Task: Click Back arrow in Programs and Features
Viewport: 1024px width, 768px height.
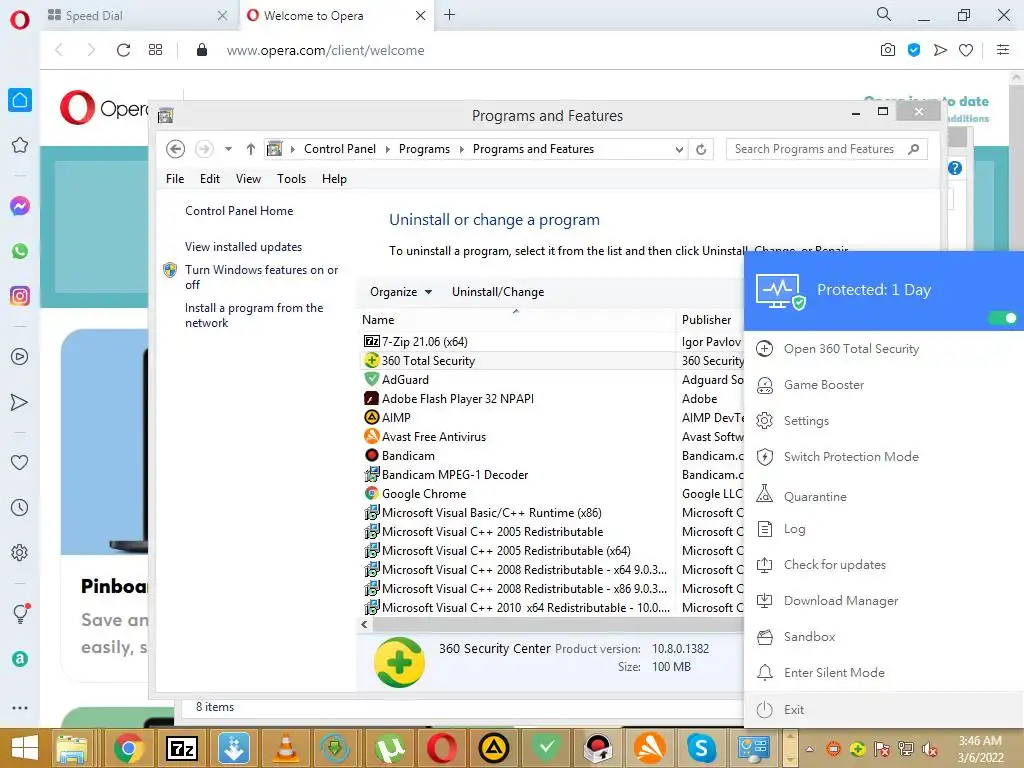Action: [175, 149]
